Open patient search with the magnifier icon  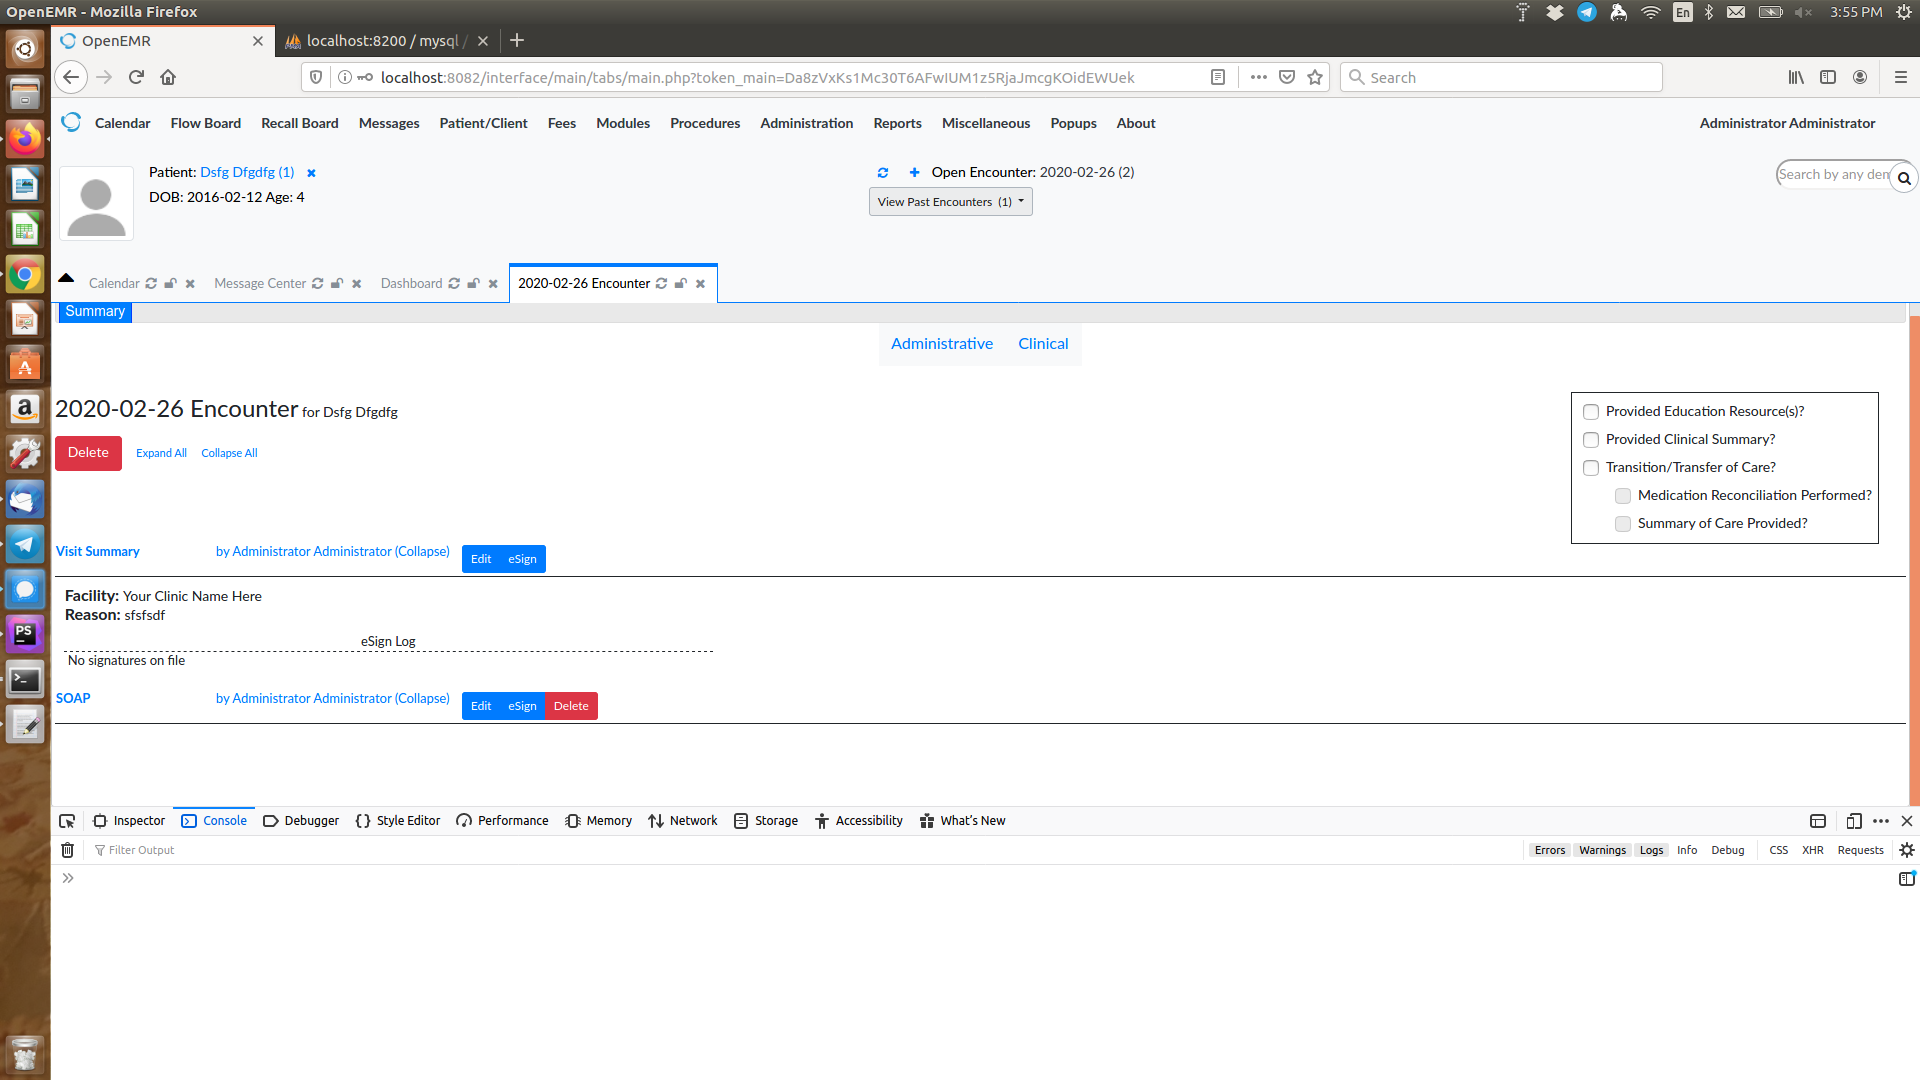[x=1904, y=177]
